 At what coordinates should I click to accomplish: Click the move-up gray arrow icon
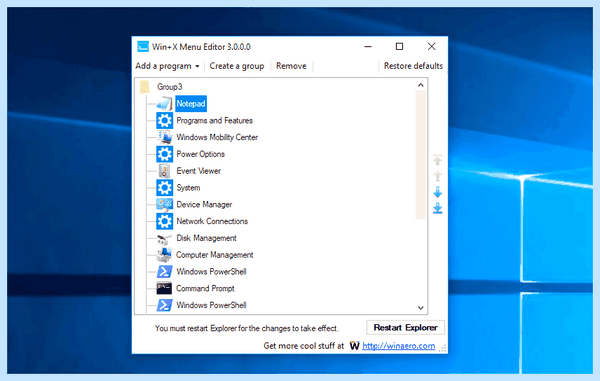coord(437,176)
